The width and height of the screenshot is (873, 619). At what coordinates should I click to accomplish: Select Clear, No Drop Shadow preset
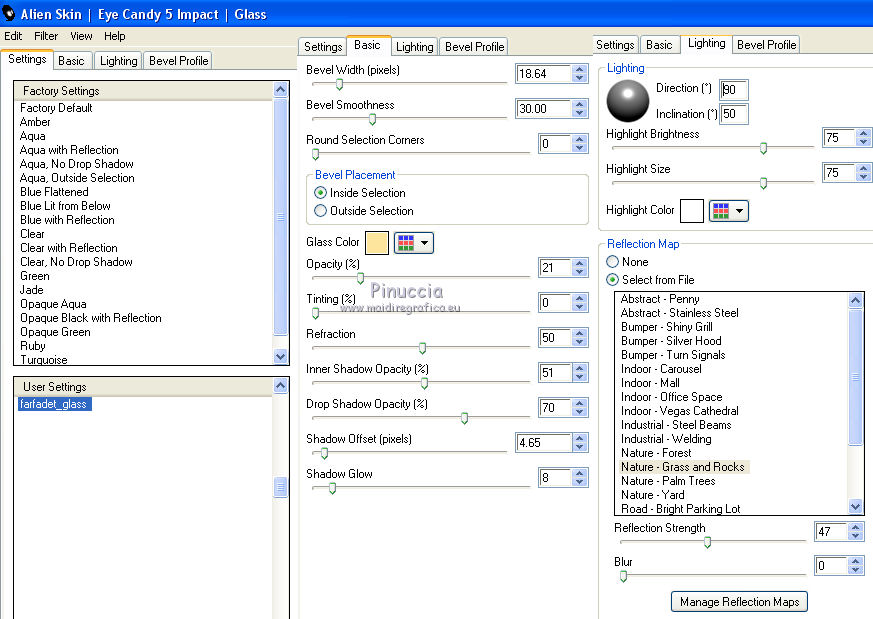pos(76,262)
